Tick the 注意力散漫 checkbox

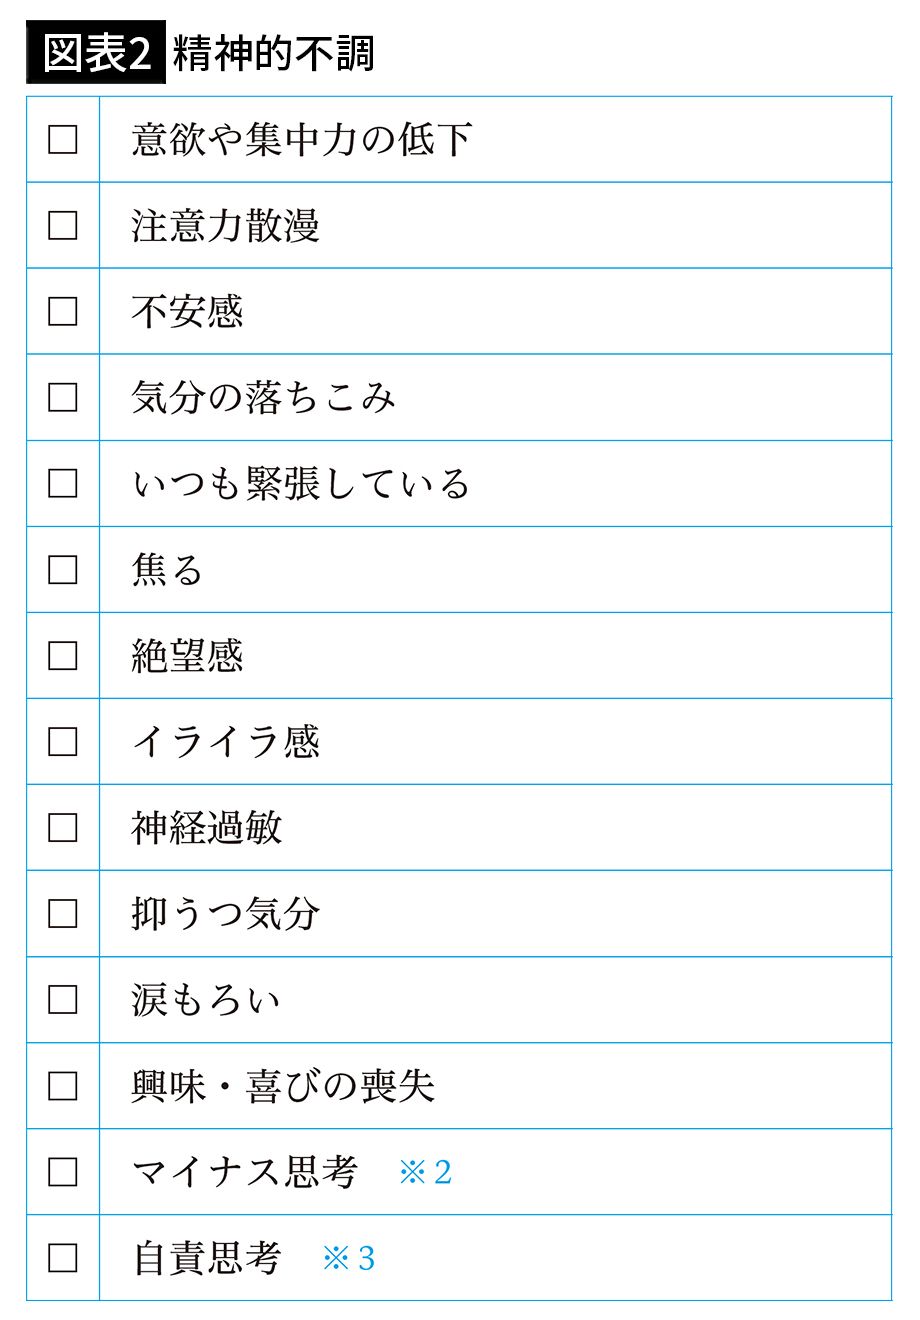tap(63, 226)
